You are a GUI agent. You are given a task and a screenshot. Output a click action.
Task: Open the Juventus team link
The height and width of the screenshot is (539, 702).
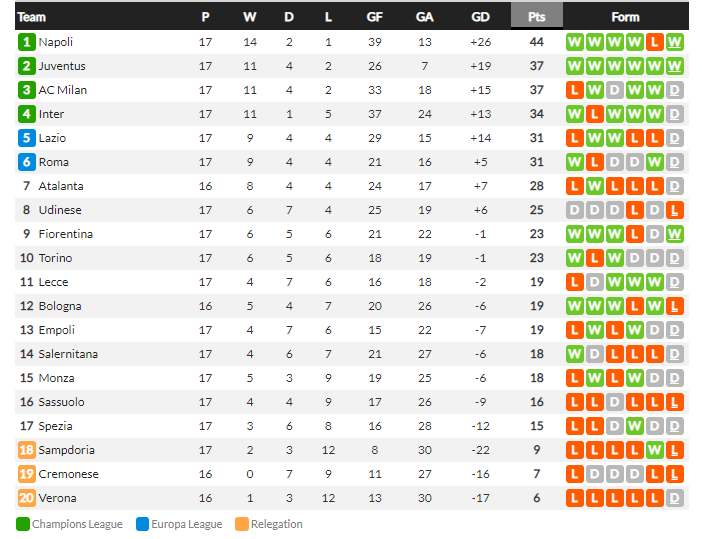click(x=62, y=66)
